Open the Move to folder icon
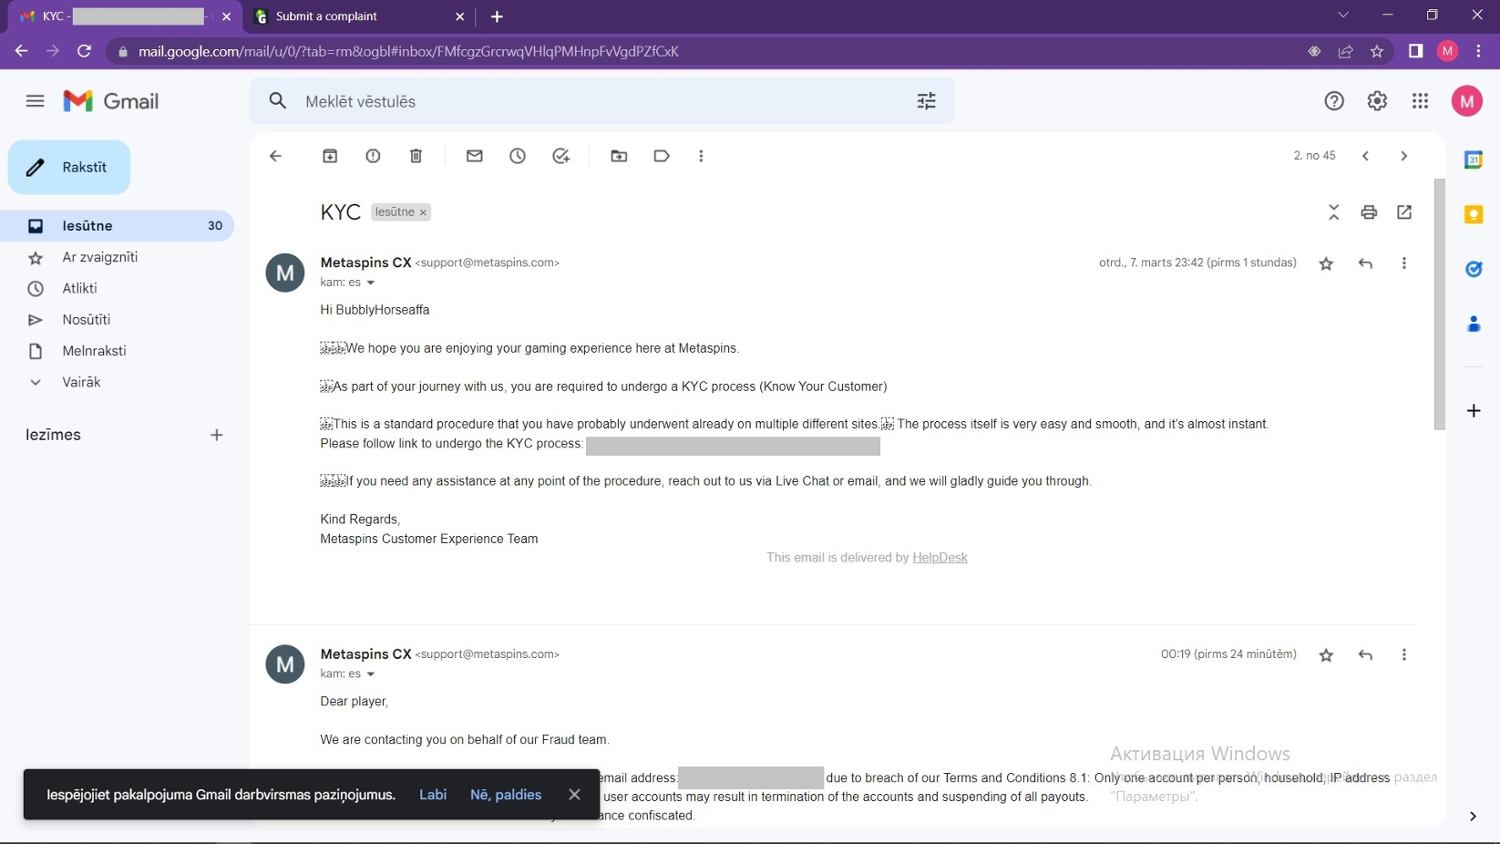Screen dimensions: 1500x844 coord(619,156)
